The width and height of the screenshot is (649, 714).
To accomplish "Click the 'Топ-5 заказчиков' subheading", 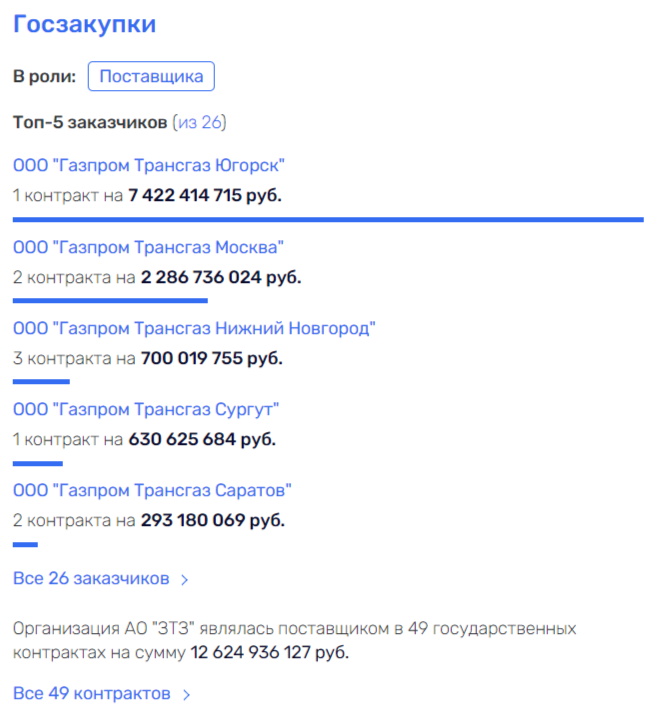I will click(x=90, y=122).
